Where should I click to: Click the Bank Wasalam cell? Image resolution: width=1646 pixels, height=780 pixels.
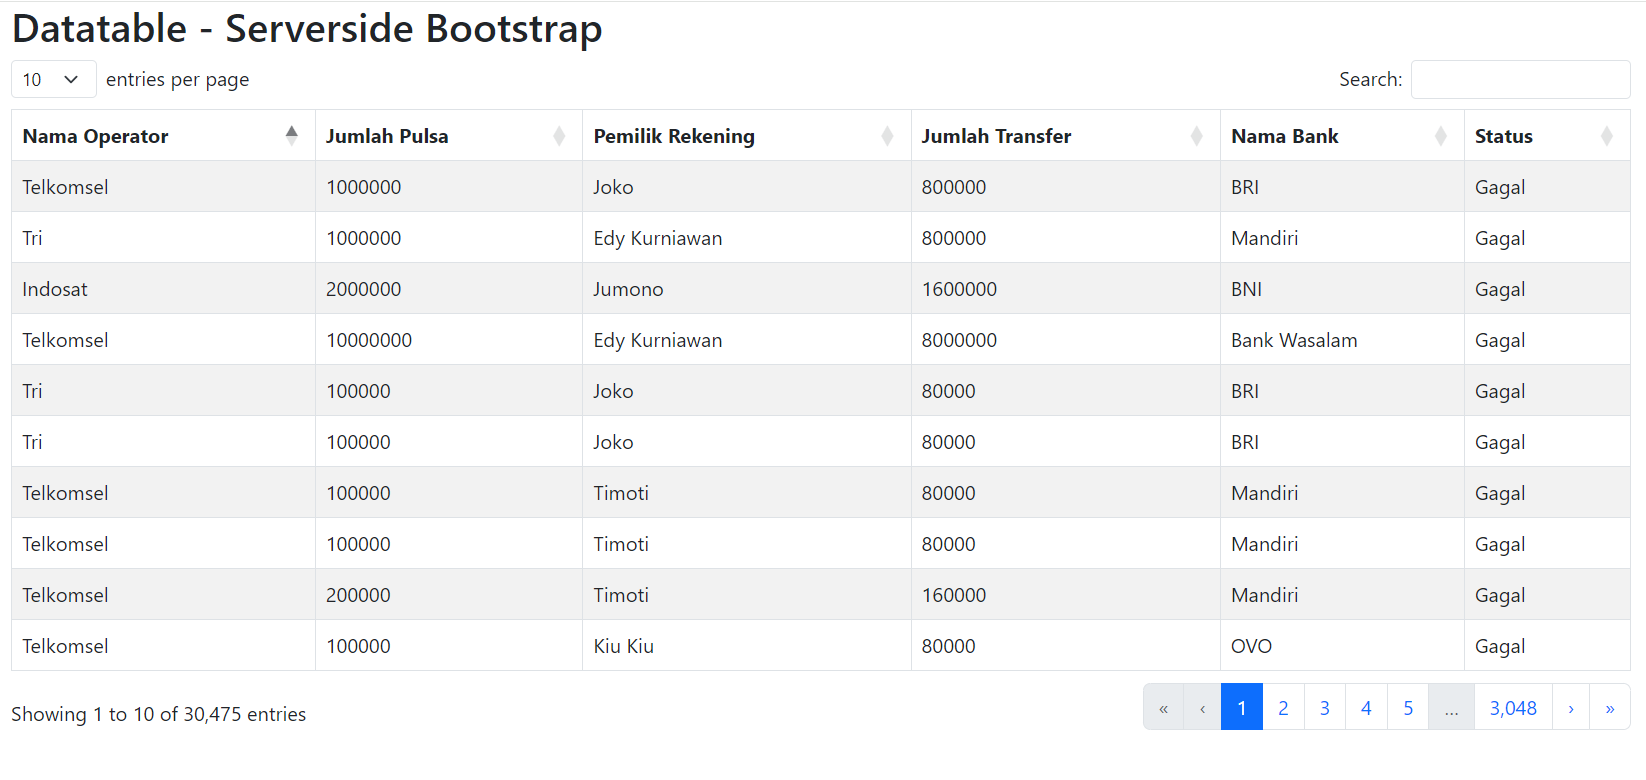pyautogui.click(x=1342, y=340)
